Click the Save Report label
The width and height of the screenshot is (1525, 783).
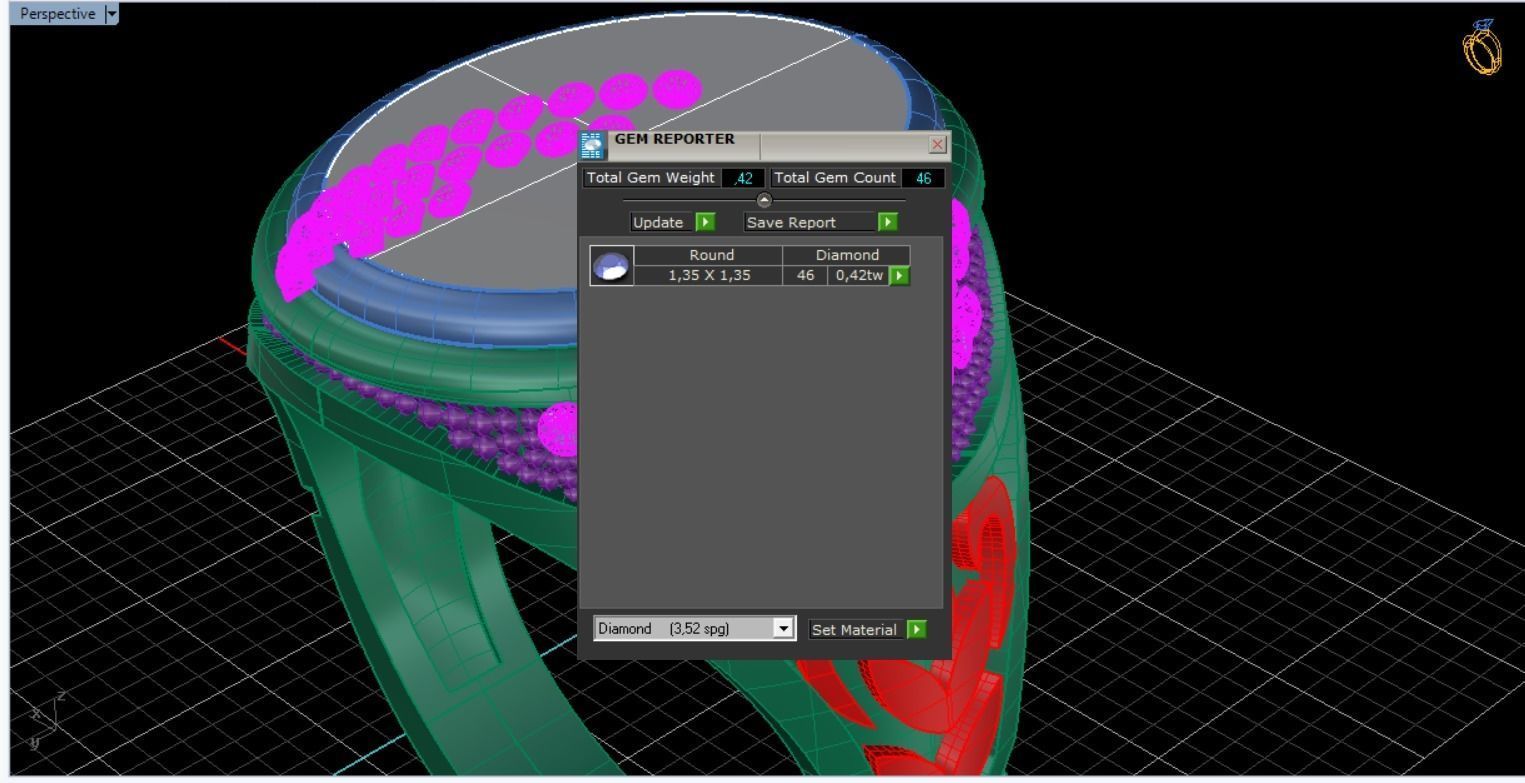point(791,222)
